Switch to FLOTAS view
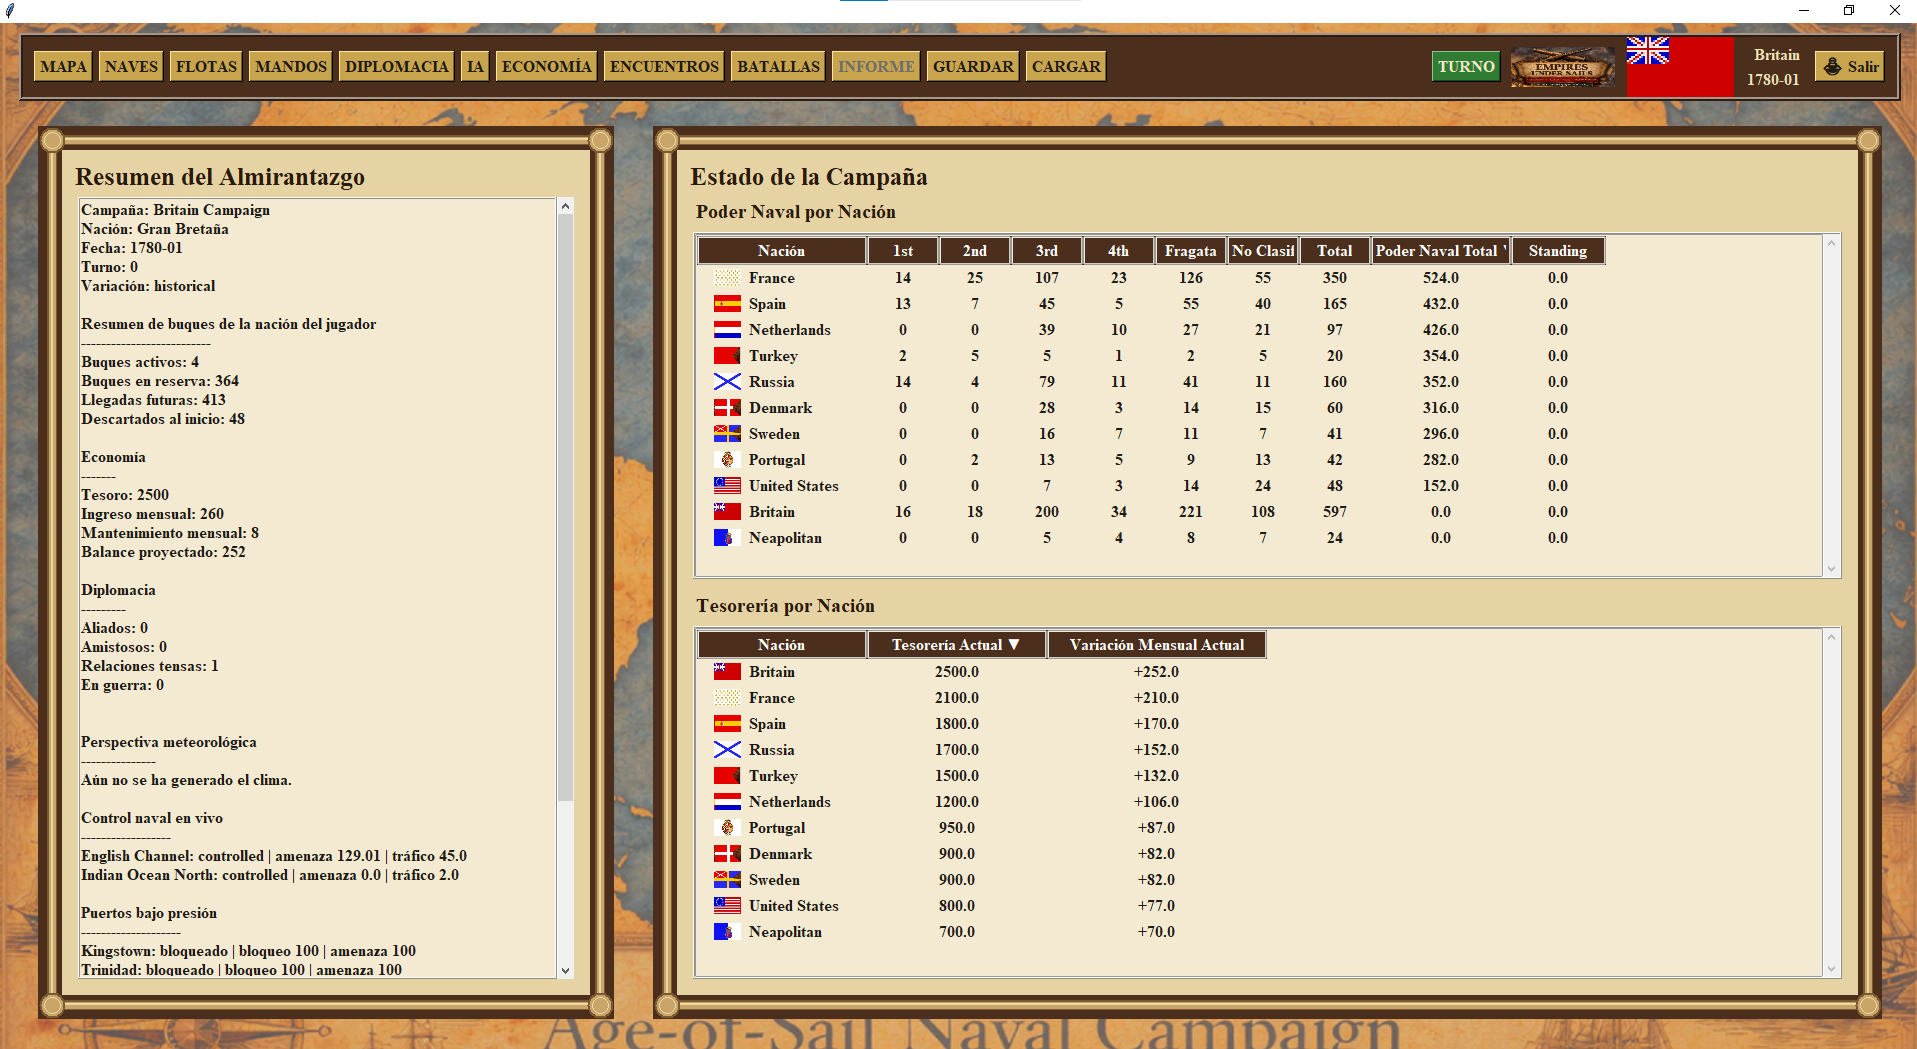Viewport: 1917px width, 1049px height. click(x=206, y=66)
